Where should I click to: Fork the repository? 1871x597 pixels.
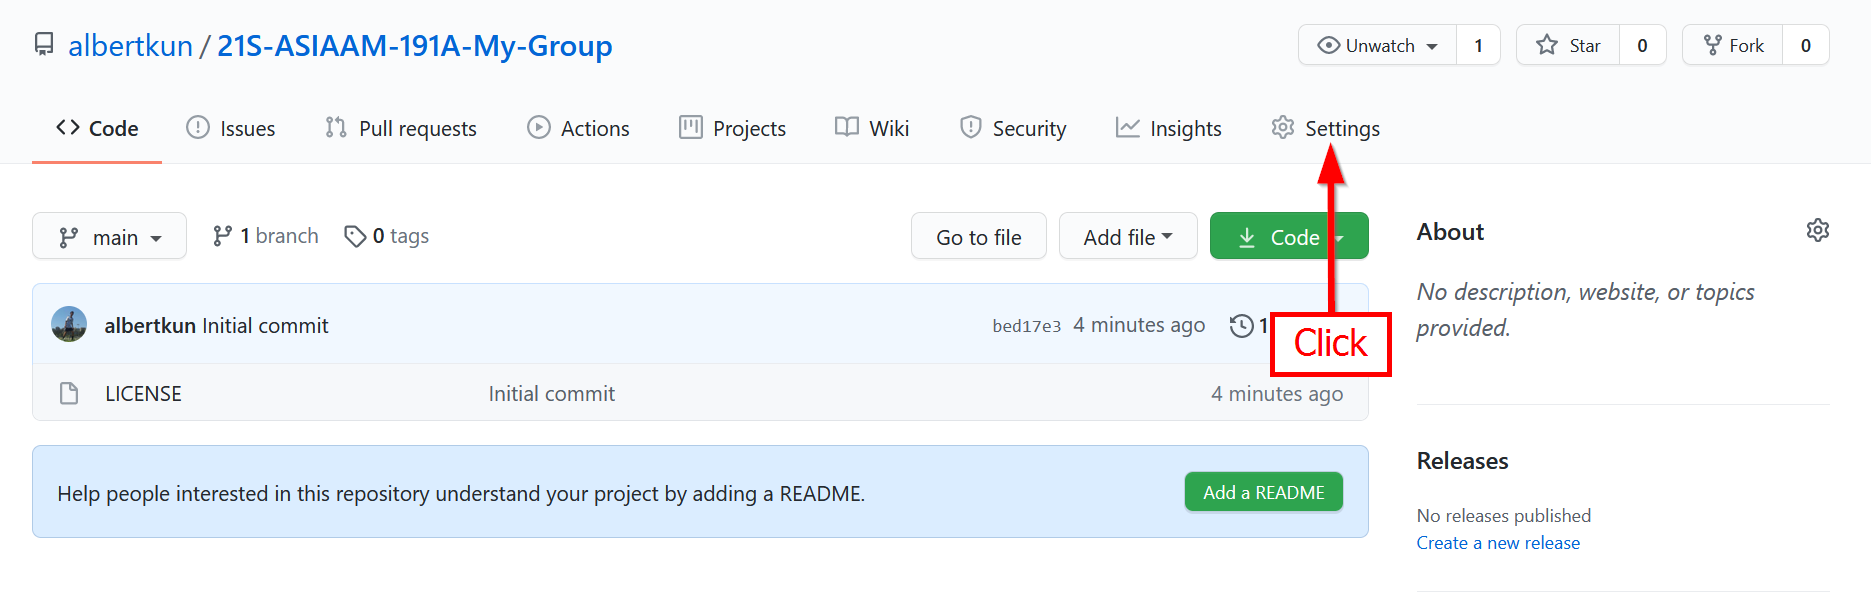pyautogui.click(x=1733, y=46)
